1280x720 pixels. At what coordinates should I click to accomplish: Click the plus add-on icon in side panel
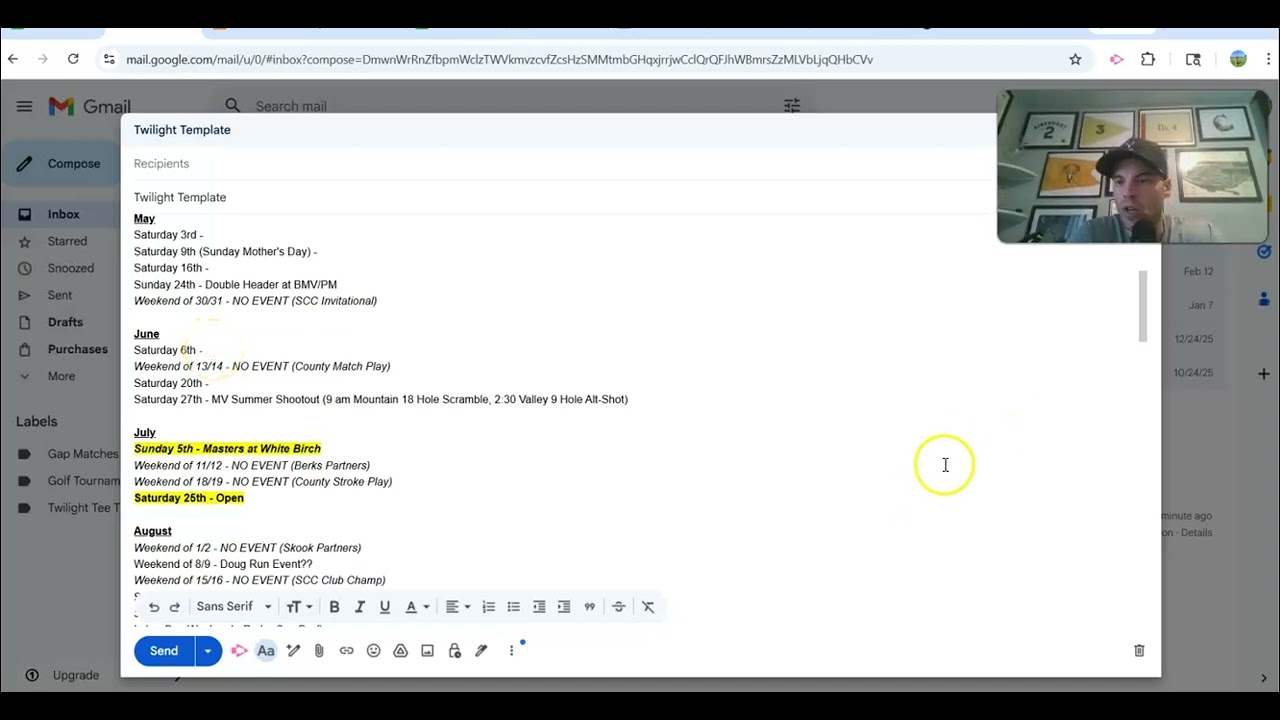(x=1264, y=374)
